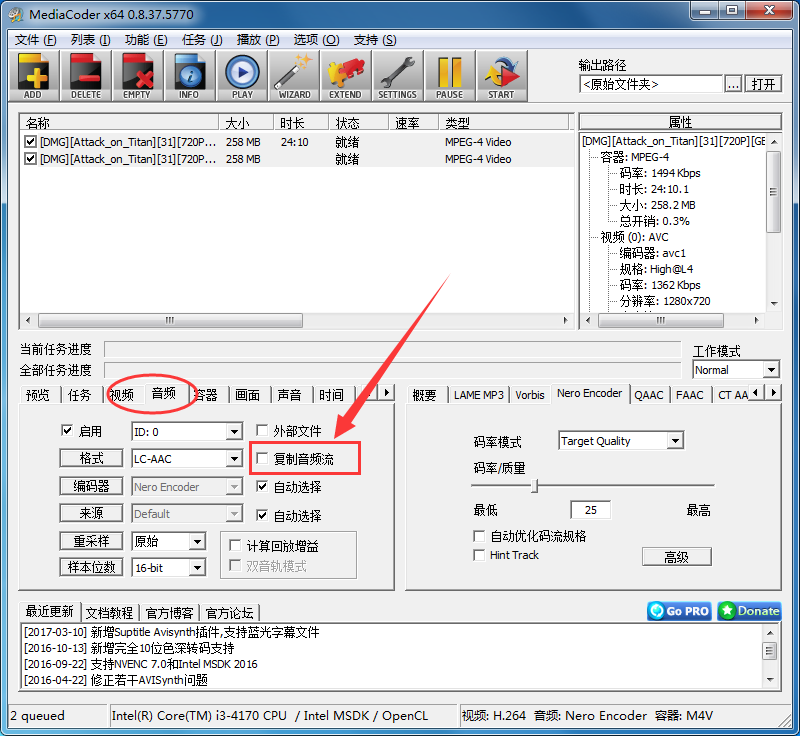Image resolution: width=800 pixels, height=736 pixels.
Task: Click the INFO icon to view media info
Action: 189,75
